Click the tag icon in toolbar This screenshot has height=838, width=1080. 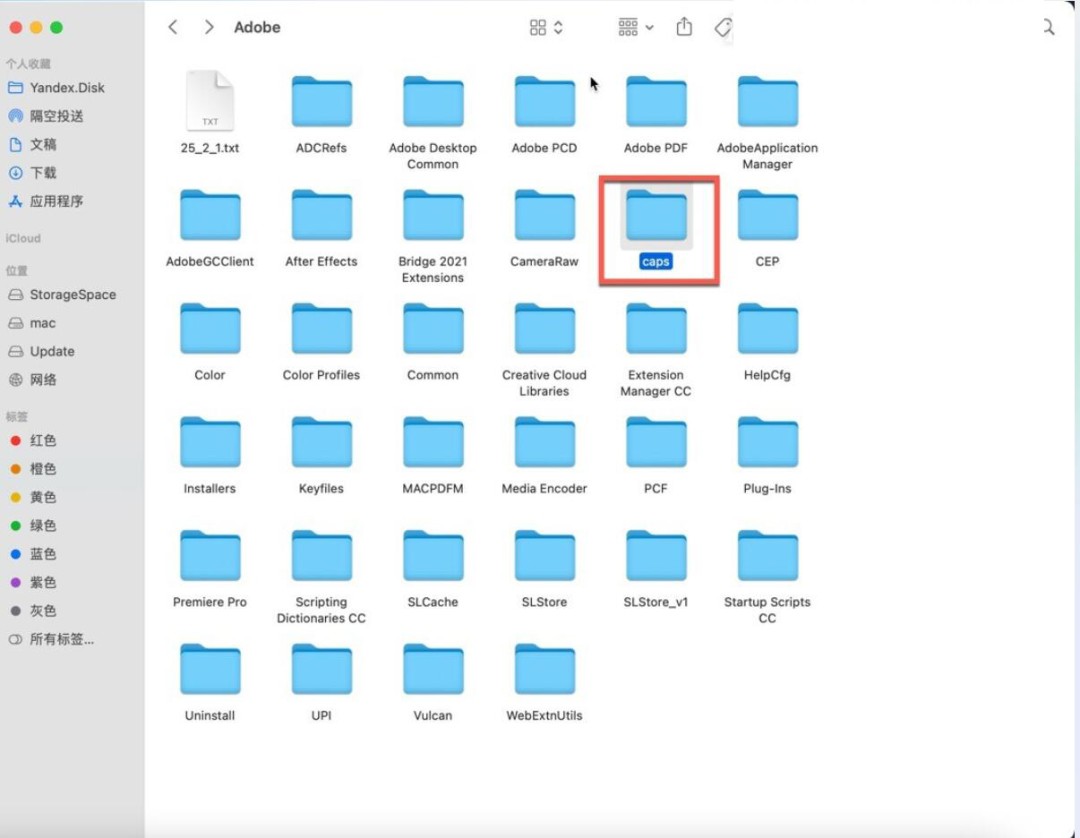click(x=723, y=27)
